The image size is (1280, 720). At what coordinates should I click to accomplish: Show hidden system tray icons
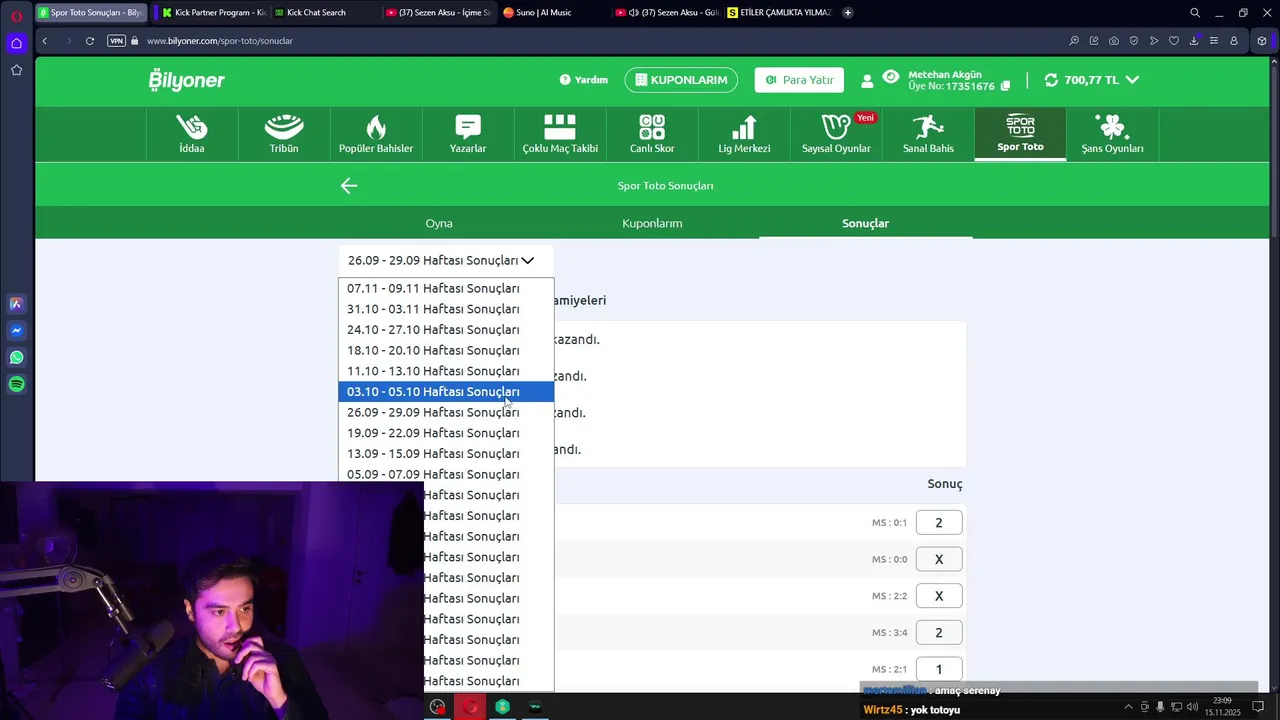(1129, 707)
